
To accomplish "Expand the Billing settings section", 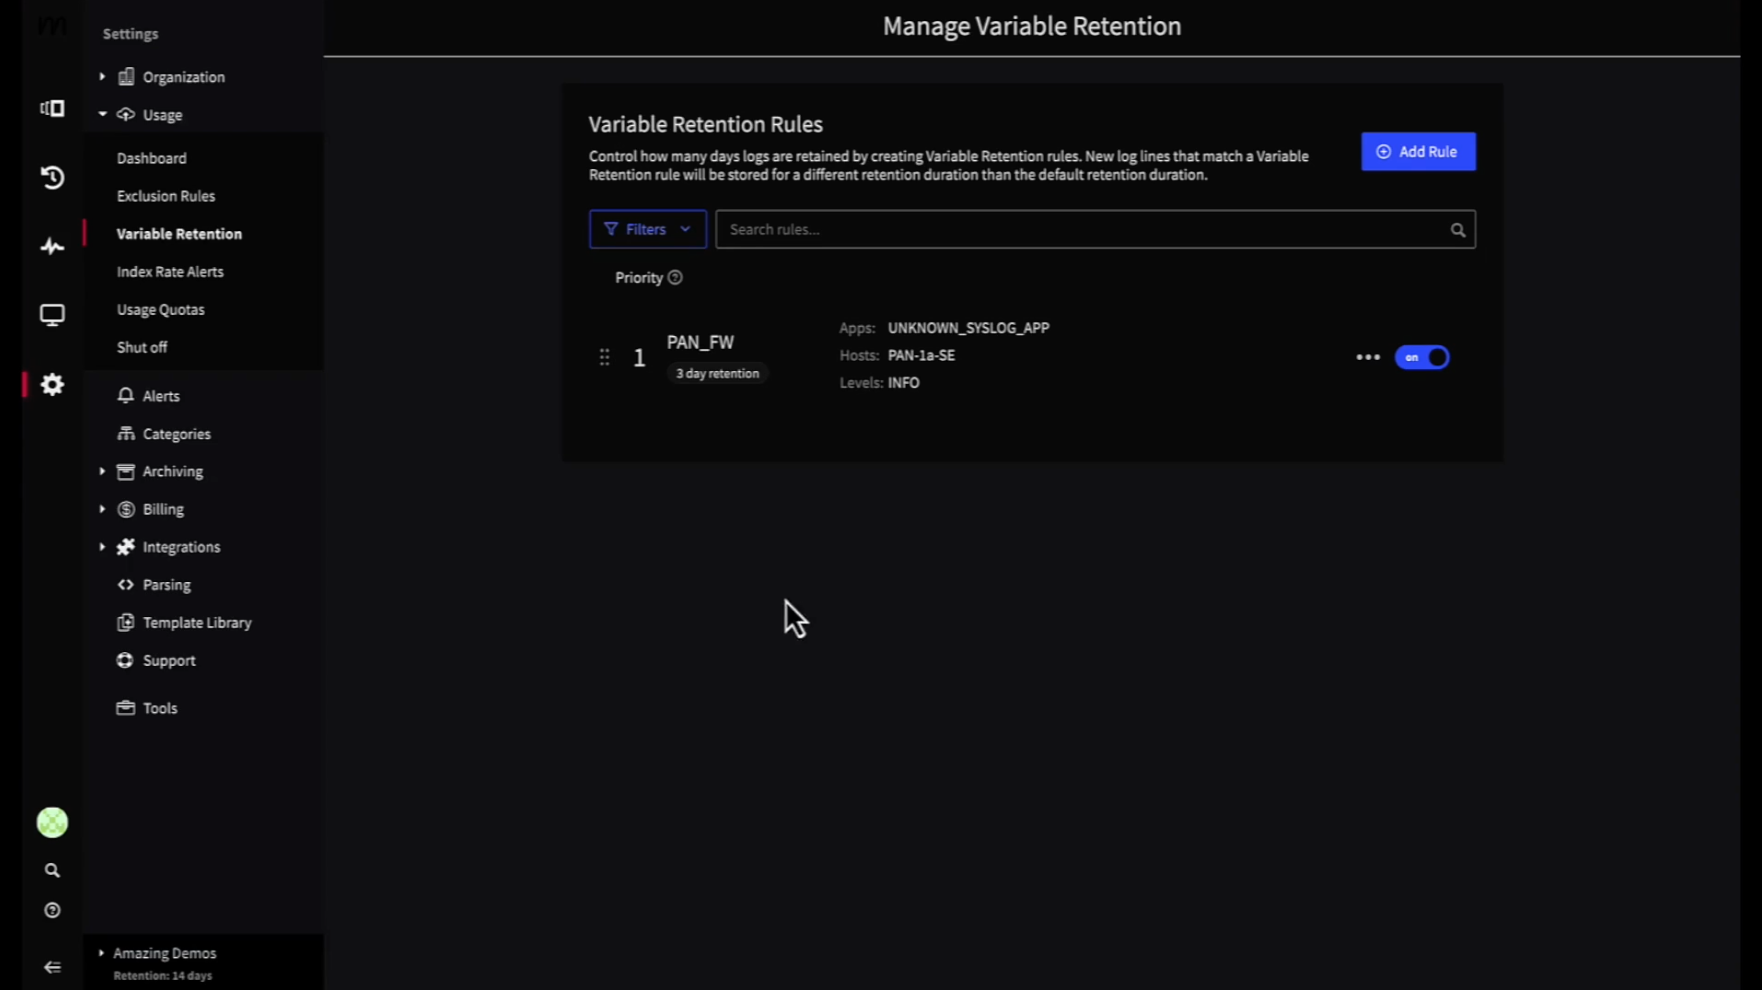I will point(101,509).
